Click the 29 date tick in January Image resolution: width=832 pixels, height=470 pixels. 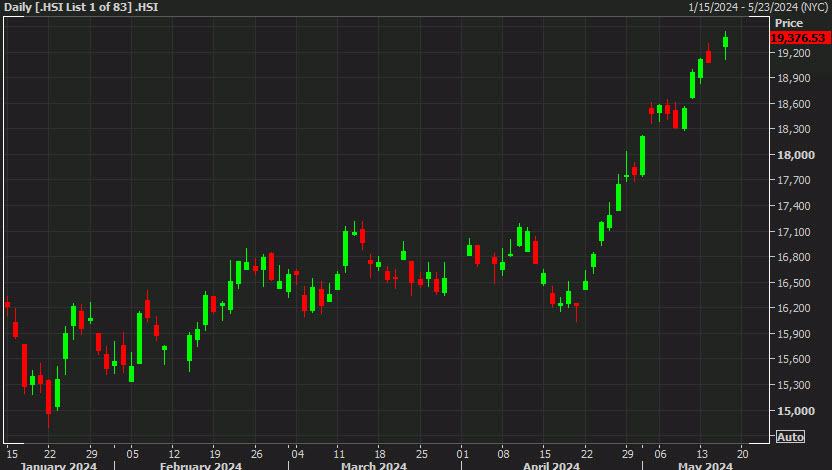(92, 454)
